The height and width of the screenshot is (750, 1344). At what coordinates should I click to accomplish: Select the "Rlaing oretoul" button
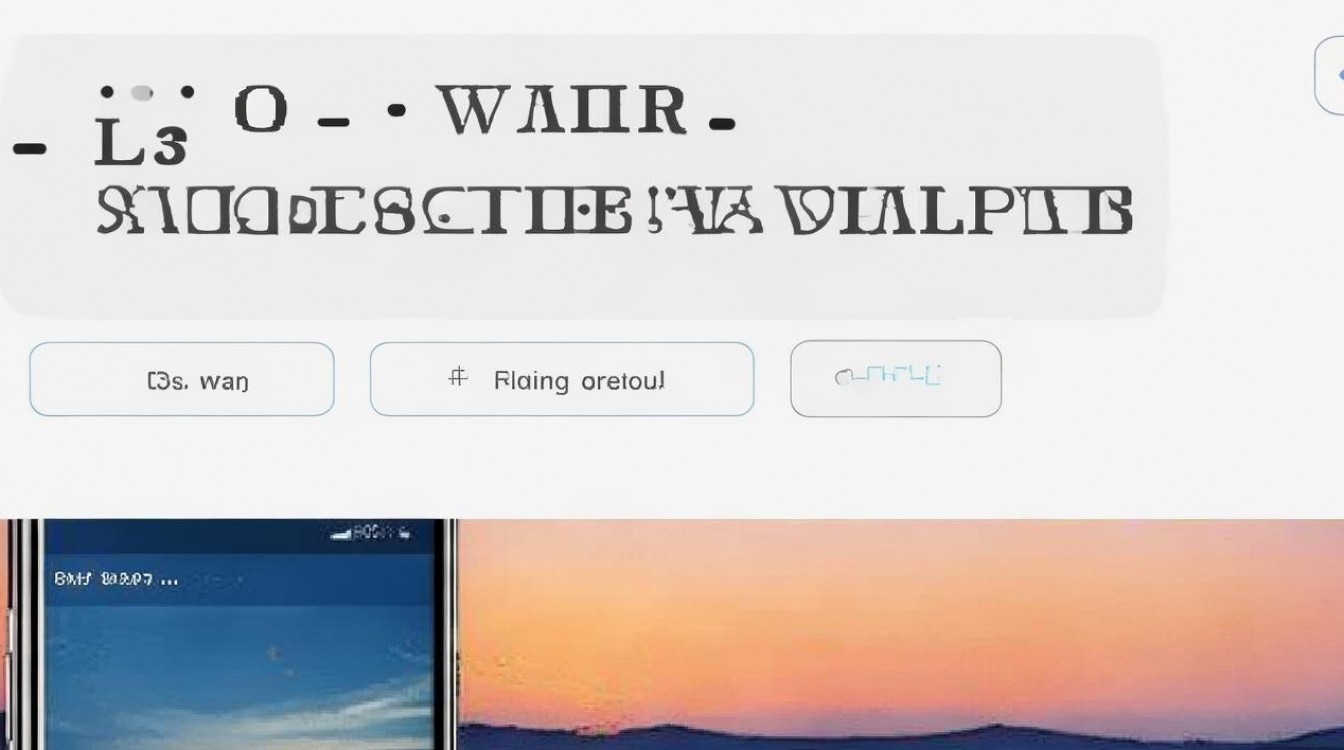tap(562, 379)
